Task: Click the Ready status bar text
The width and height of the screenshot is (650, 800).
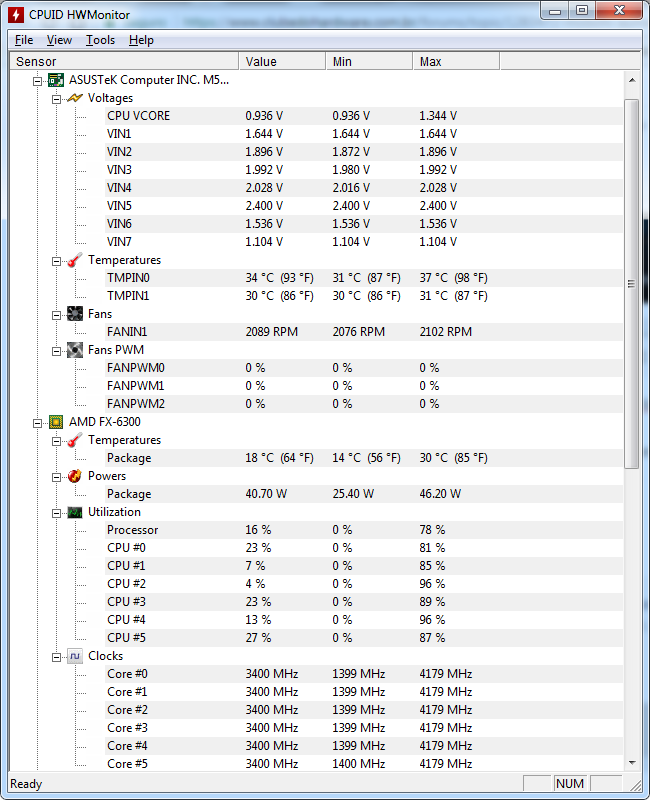Action: coord(26,784)
